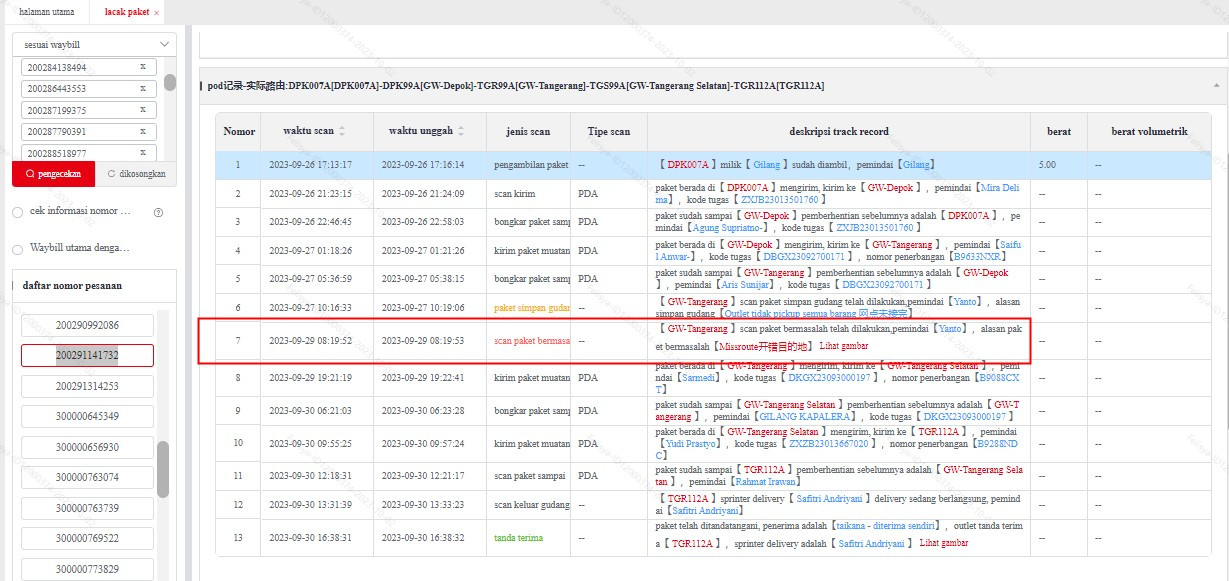Select order number 200290992086
The width and height of the screenshot is (1229, 581).
click(x=87, y=325)
